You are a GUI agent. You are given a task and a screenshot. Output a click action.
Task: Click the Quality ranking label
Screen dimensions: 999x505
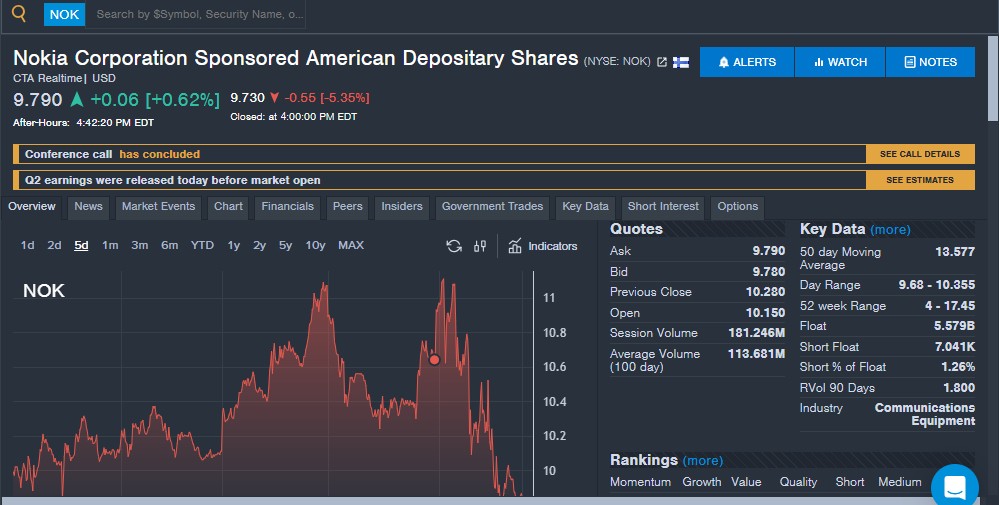(798, 482)
